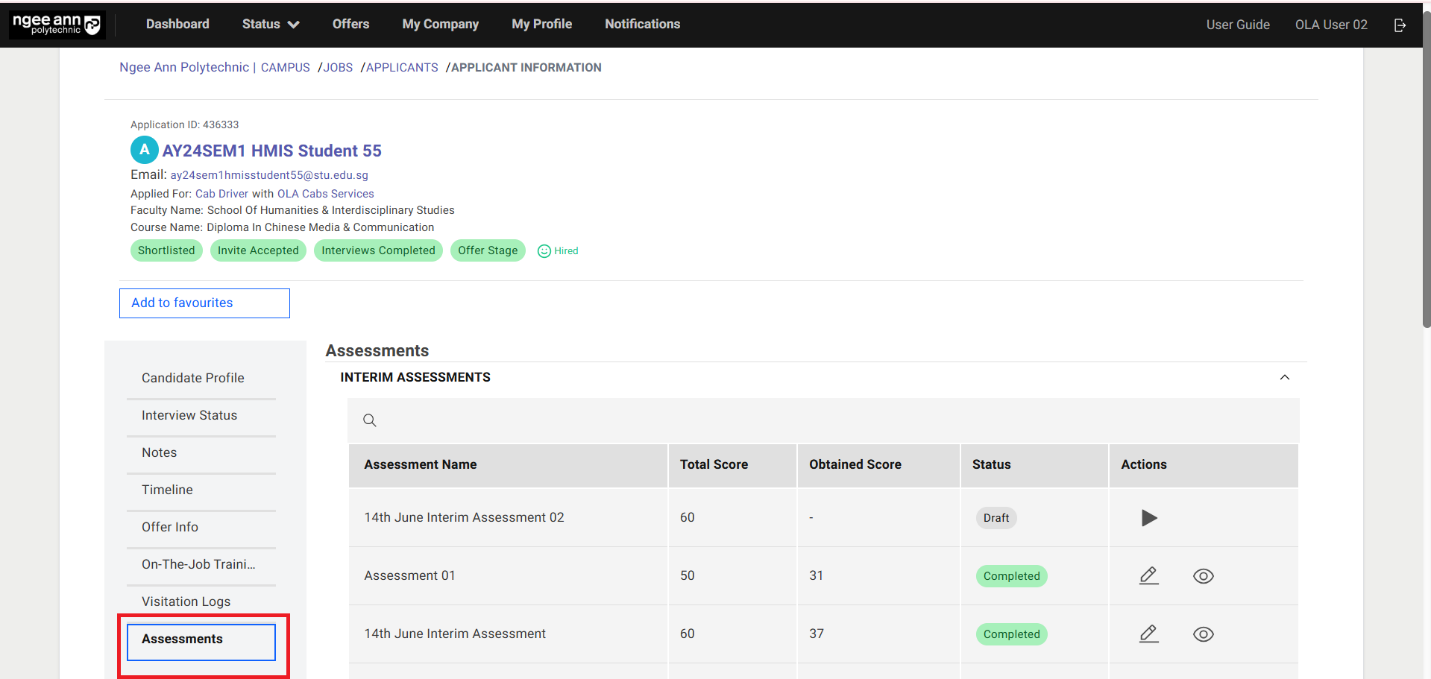Start the 14th June Interim Assessment 02
1431x679 pixels.
coord(1149,518)
